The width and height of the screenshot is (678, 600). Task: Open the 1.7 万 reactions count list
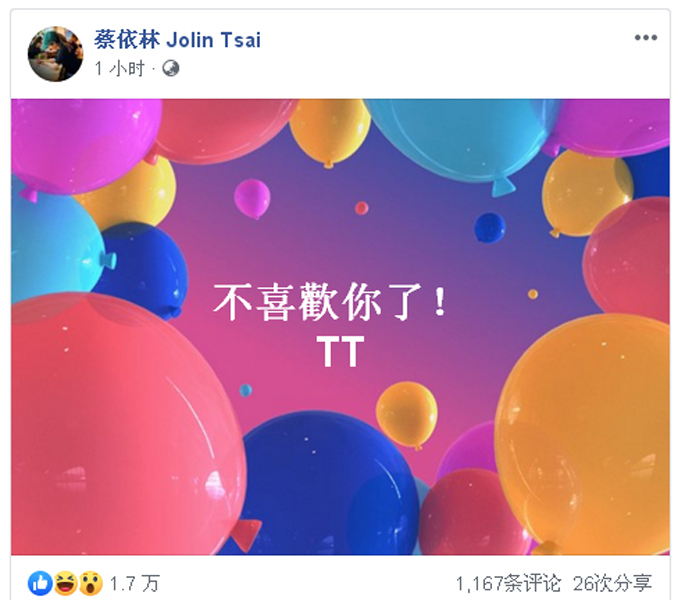(x=134, y=584)
